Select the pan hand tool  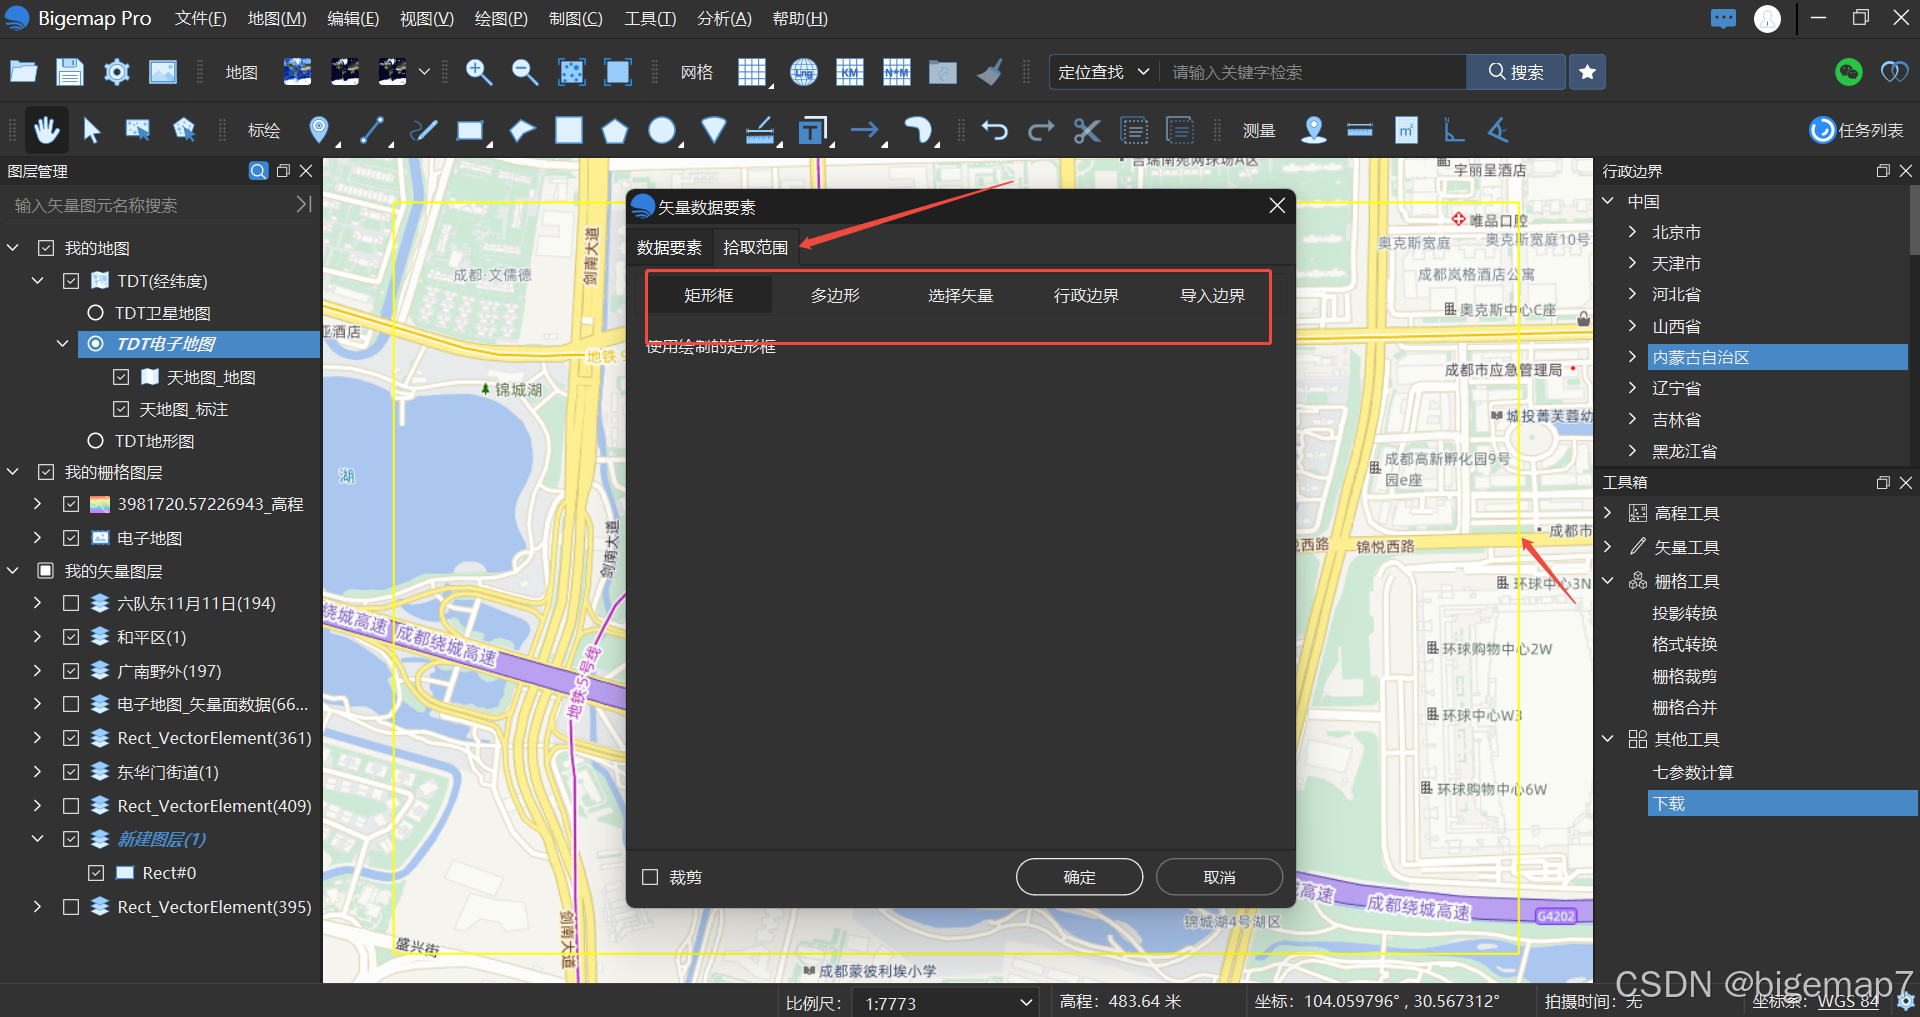(46, 130)
